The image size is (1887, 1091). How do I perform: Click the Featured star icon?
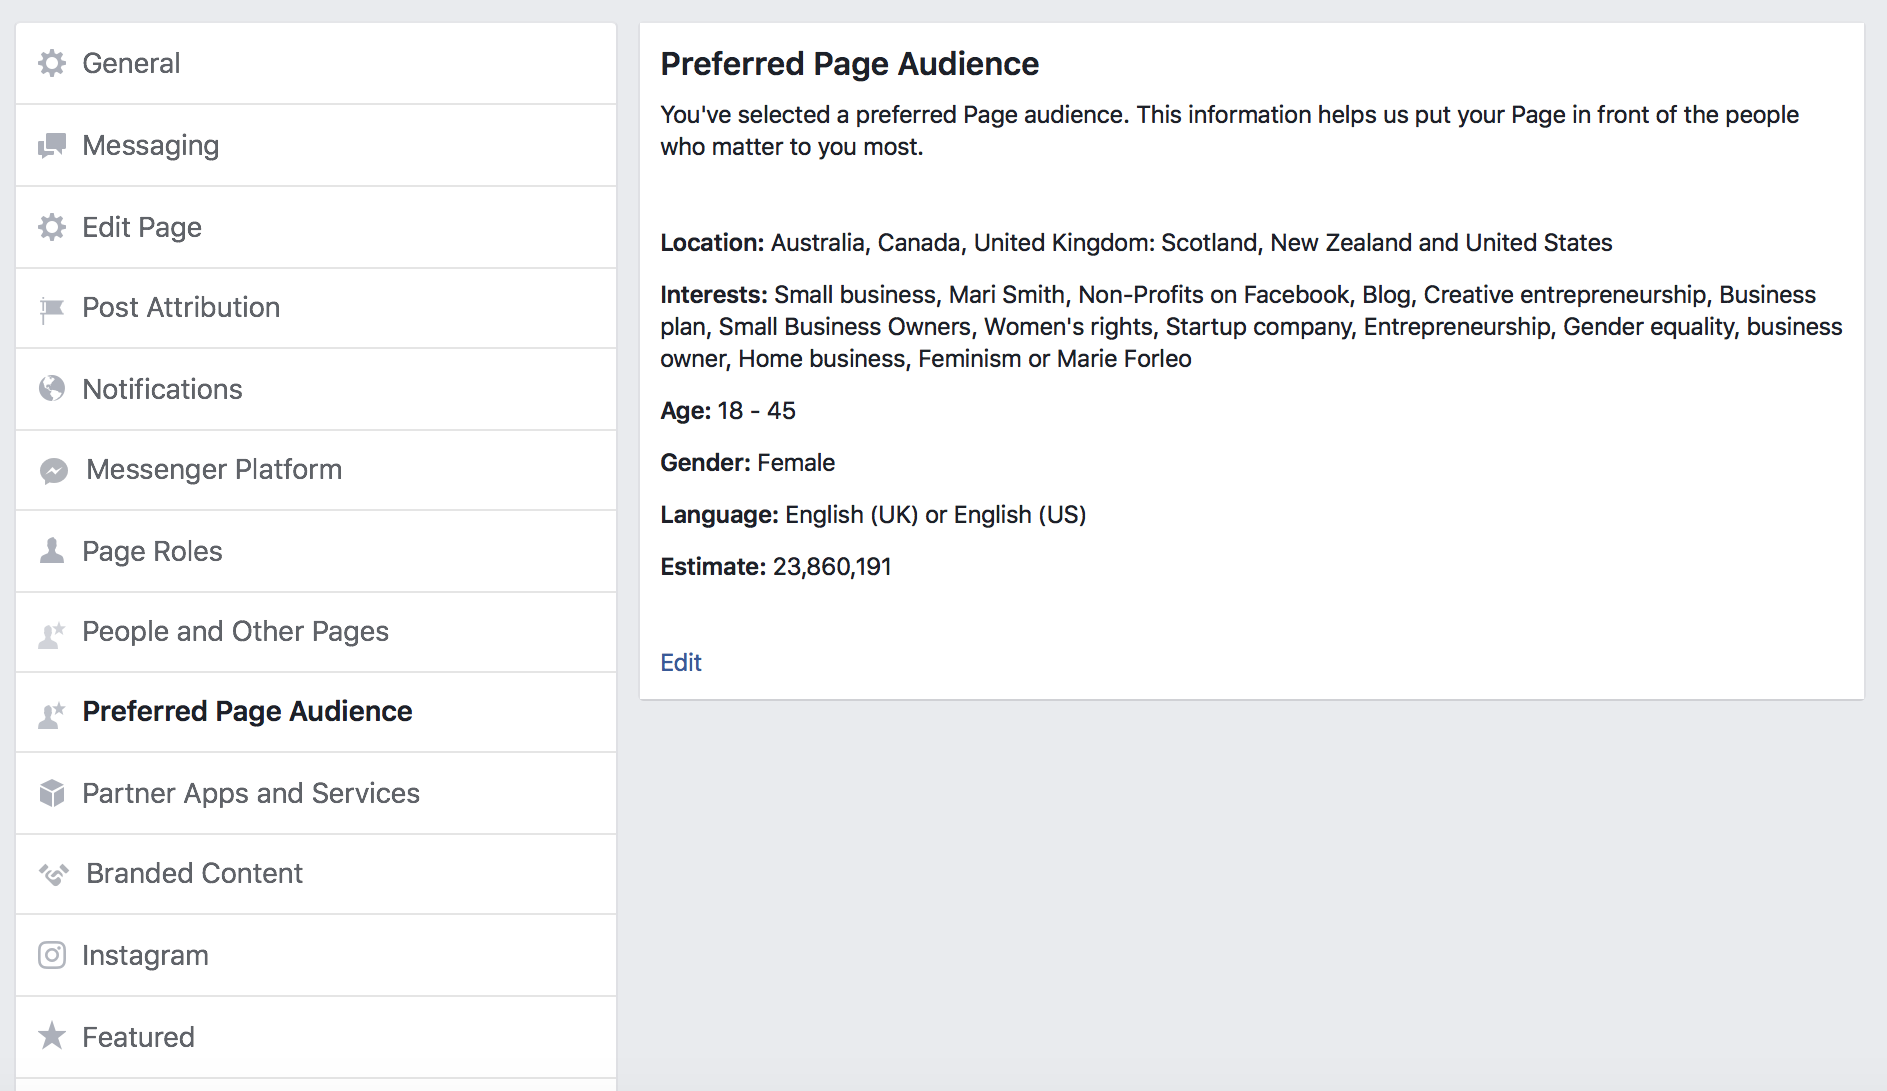[52, 1036]
